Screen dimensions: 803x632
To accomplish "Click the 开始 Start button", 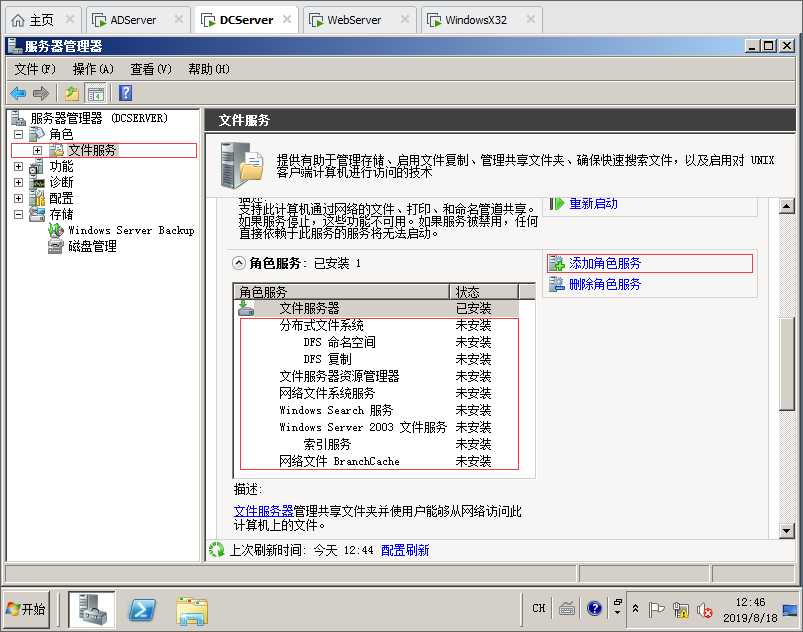I will pyautogui.click(x=27, y=609).
